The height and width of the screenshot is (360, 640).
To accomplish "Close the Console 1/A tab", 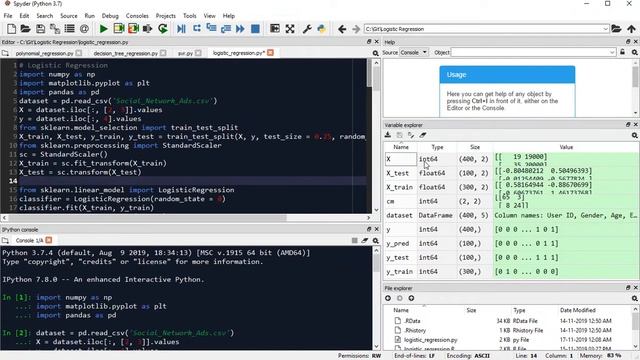I will [49, 240].
